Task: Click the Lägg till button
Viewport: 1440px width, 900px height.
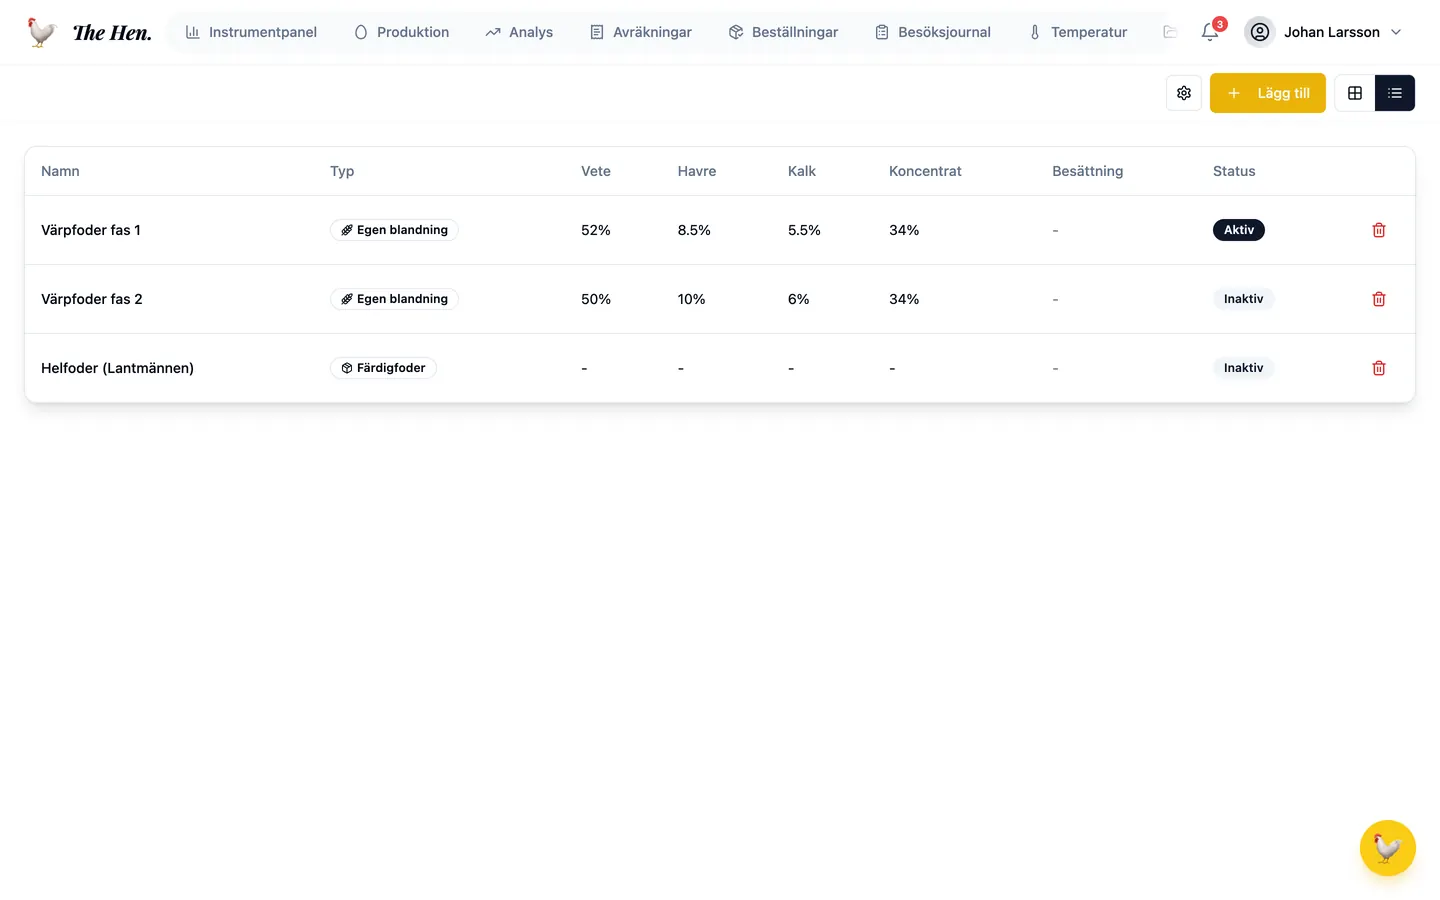Action: point(1268,93)
